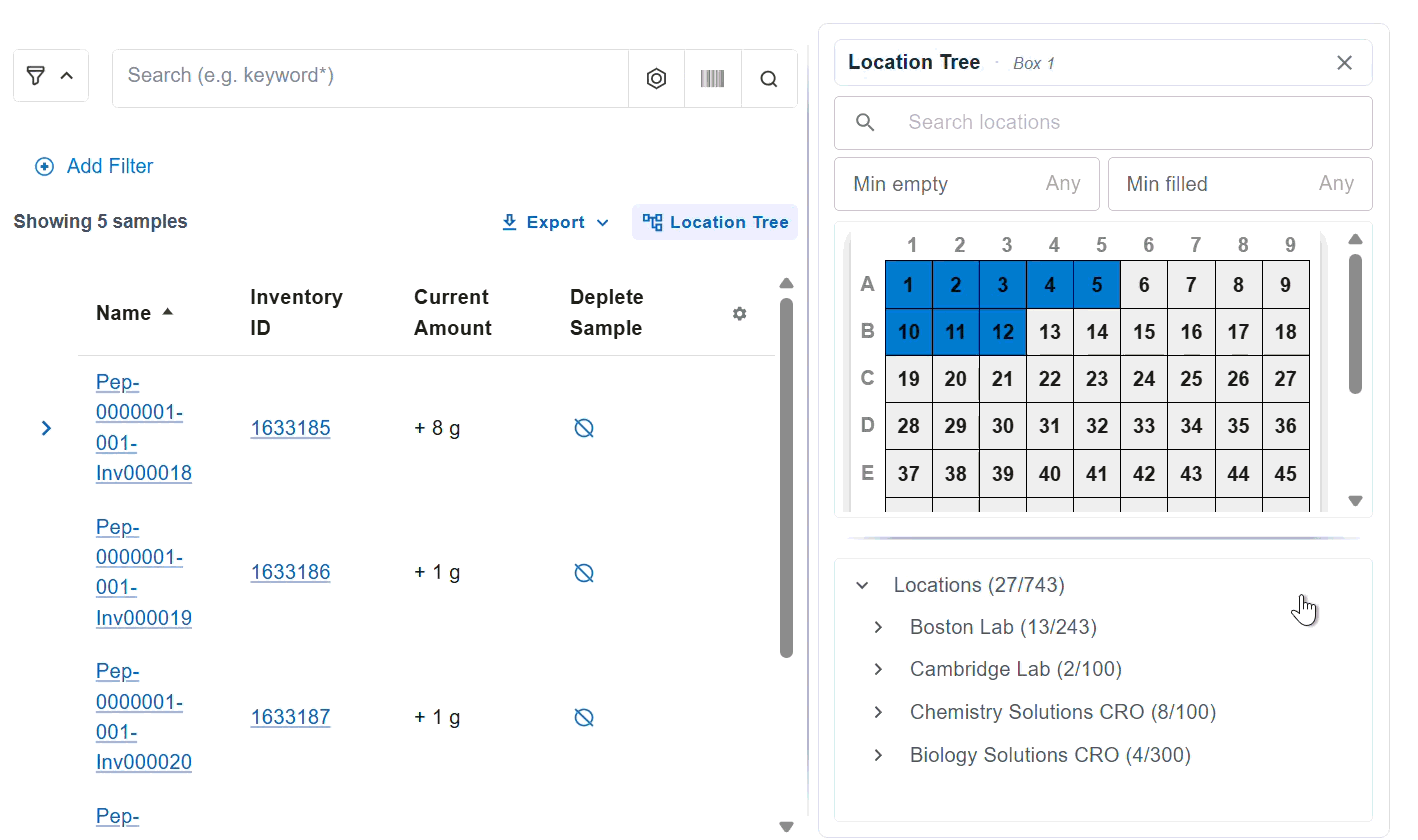Expand the Boston Lab node
1418x840 pixels.
click(x=878, y=627)
